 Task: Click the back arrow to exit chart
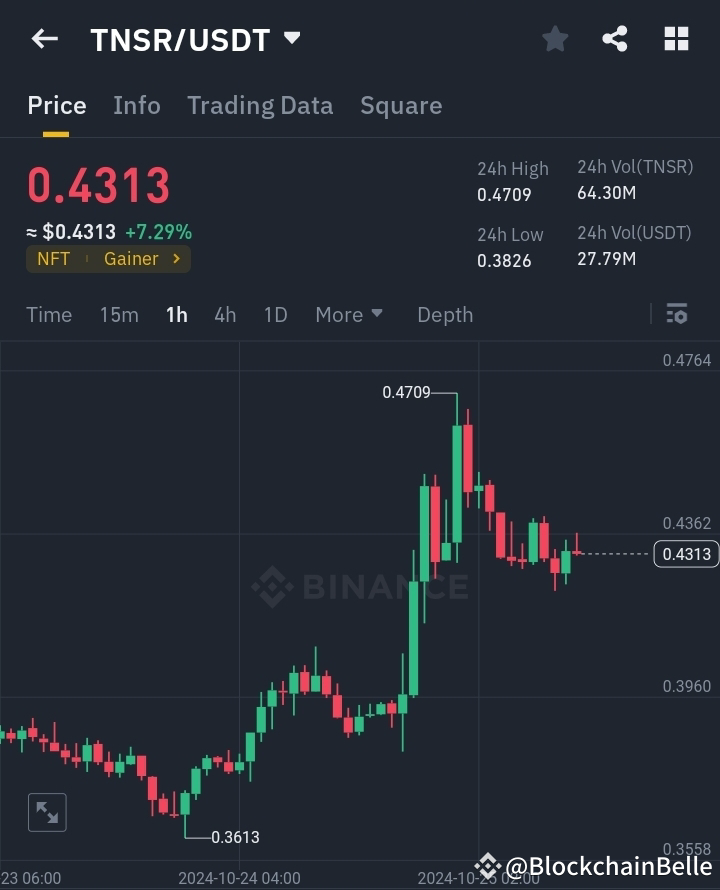pyautogui.click(x=44, y=39)
